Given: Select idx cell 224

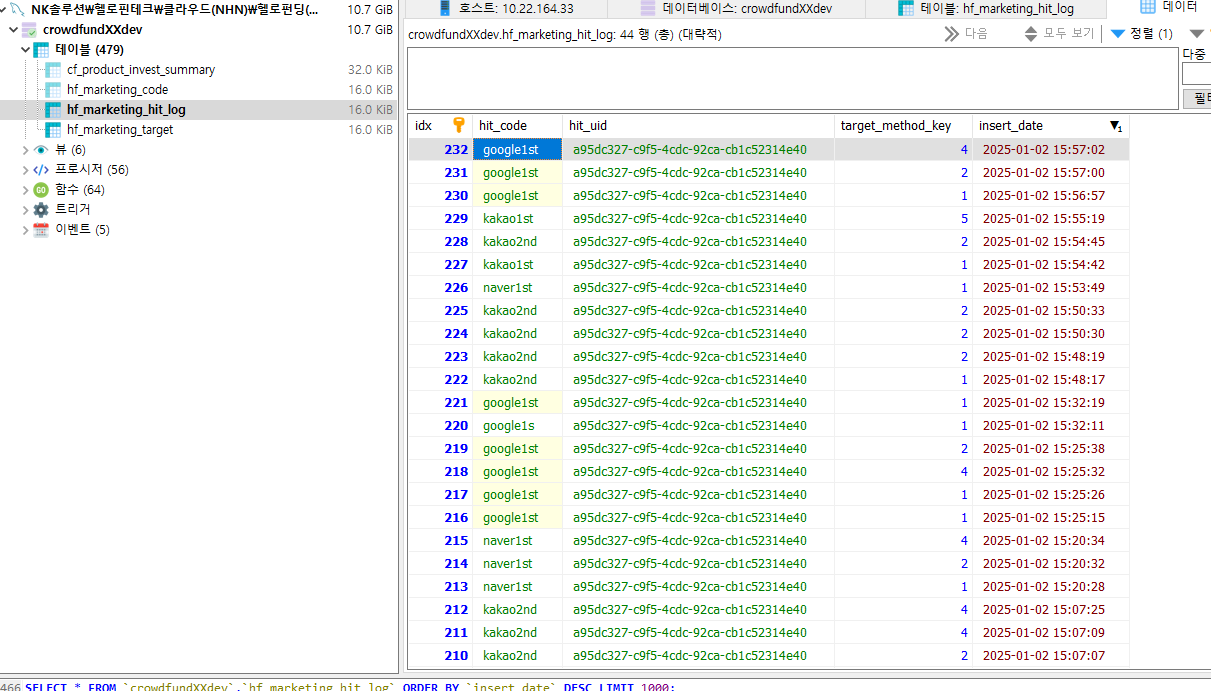Looking at the screenshot, I should [x=440, y=334].
